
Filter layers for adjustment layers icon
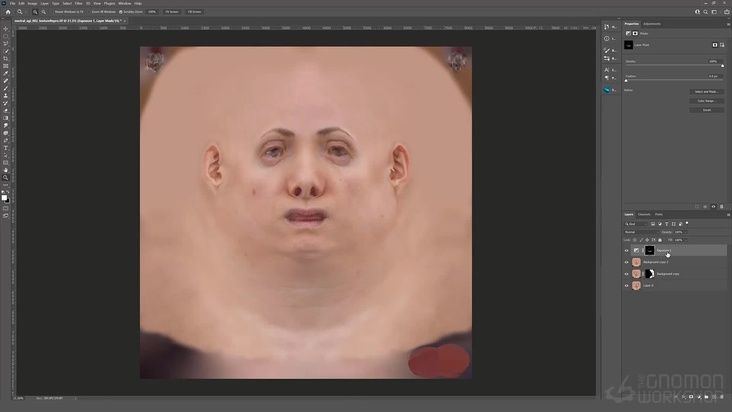pos(660,224)
